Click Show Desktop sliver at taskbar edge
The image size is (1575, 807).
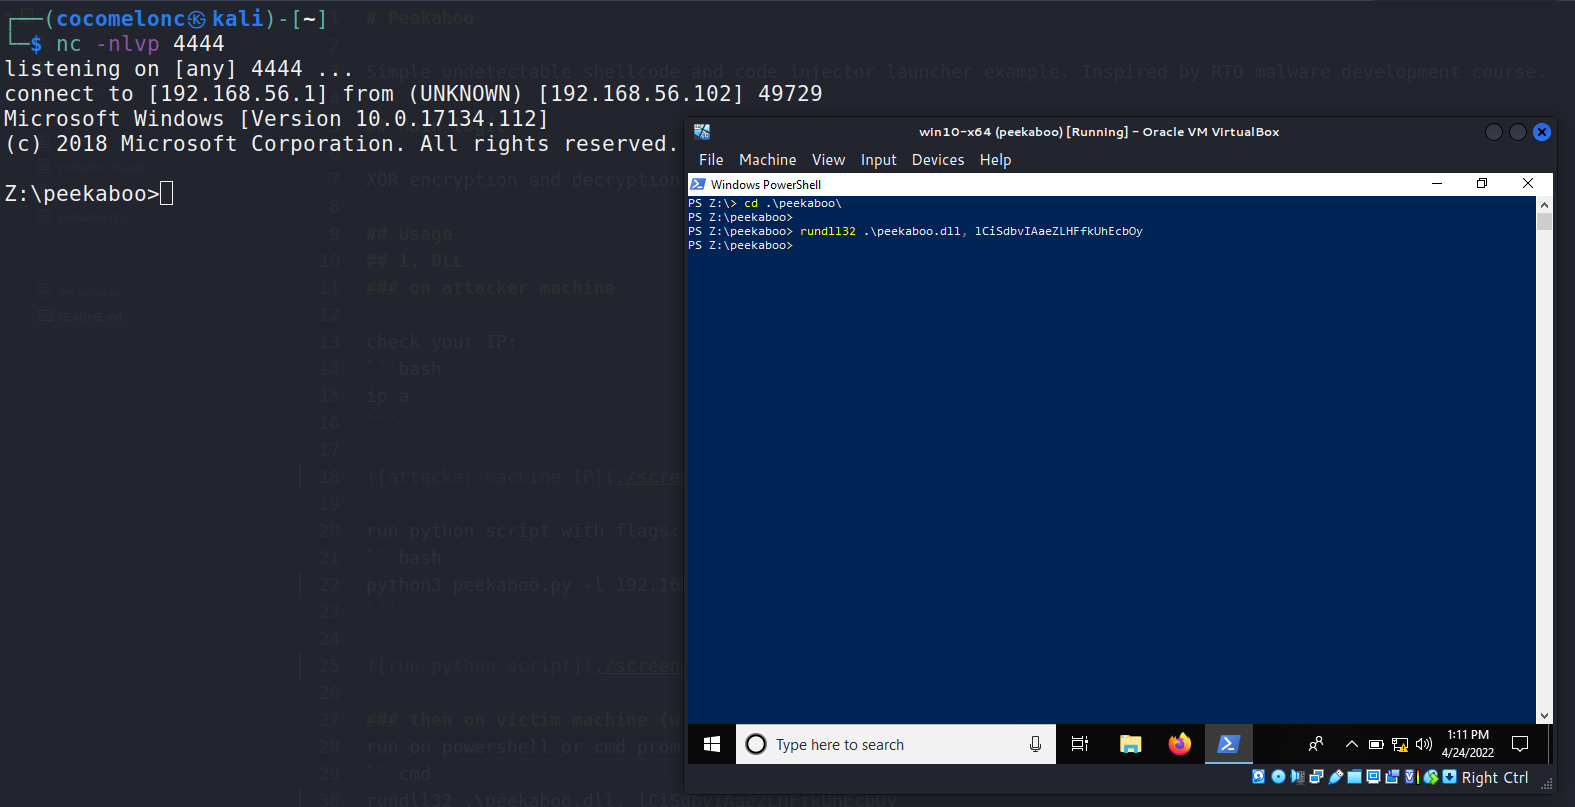(x=1550, y=744)
